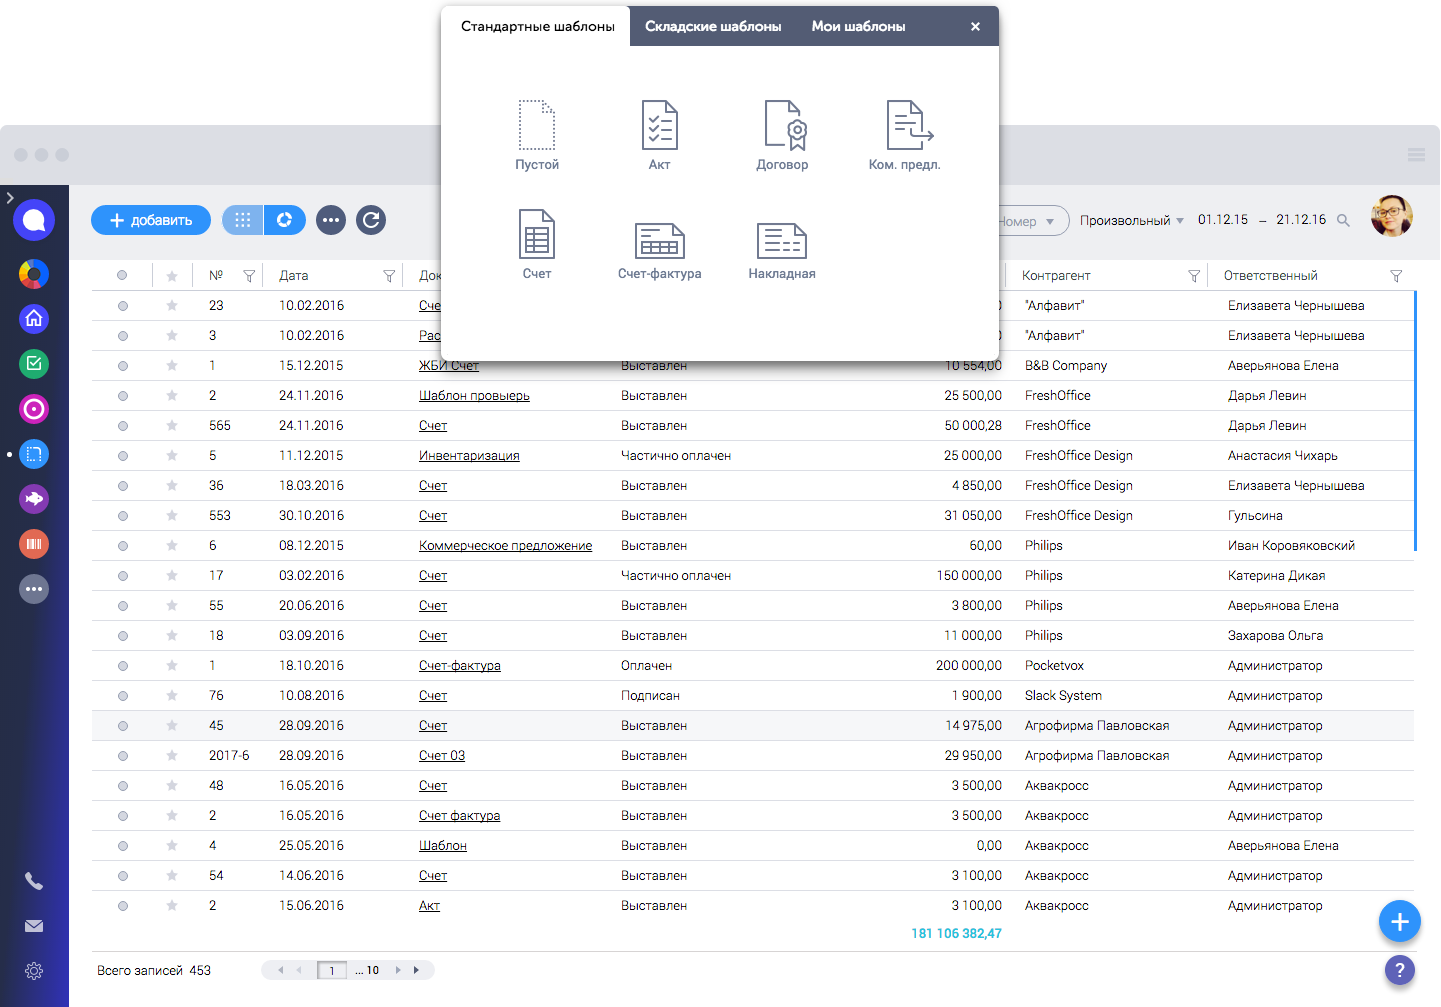Choose the Пустой blank template icon
The height and width of the screenshot is (1007, 1441).
click(x=537, y=125)
